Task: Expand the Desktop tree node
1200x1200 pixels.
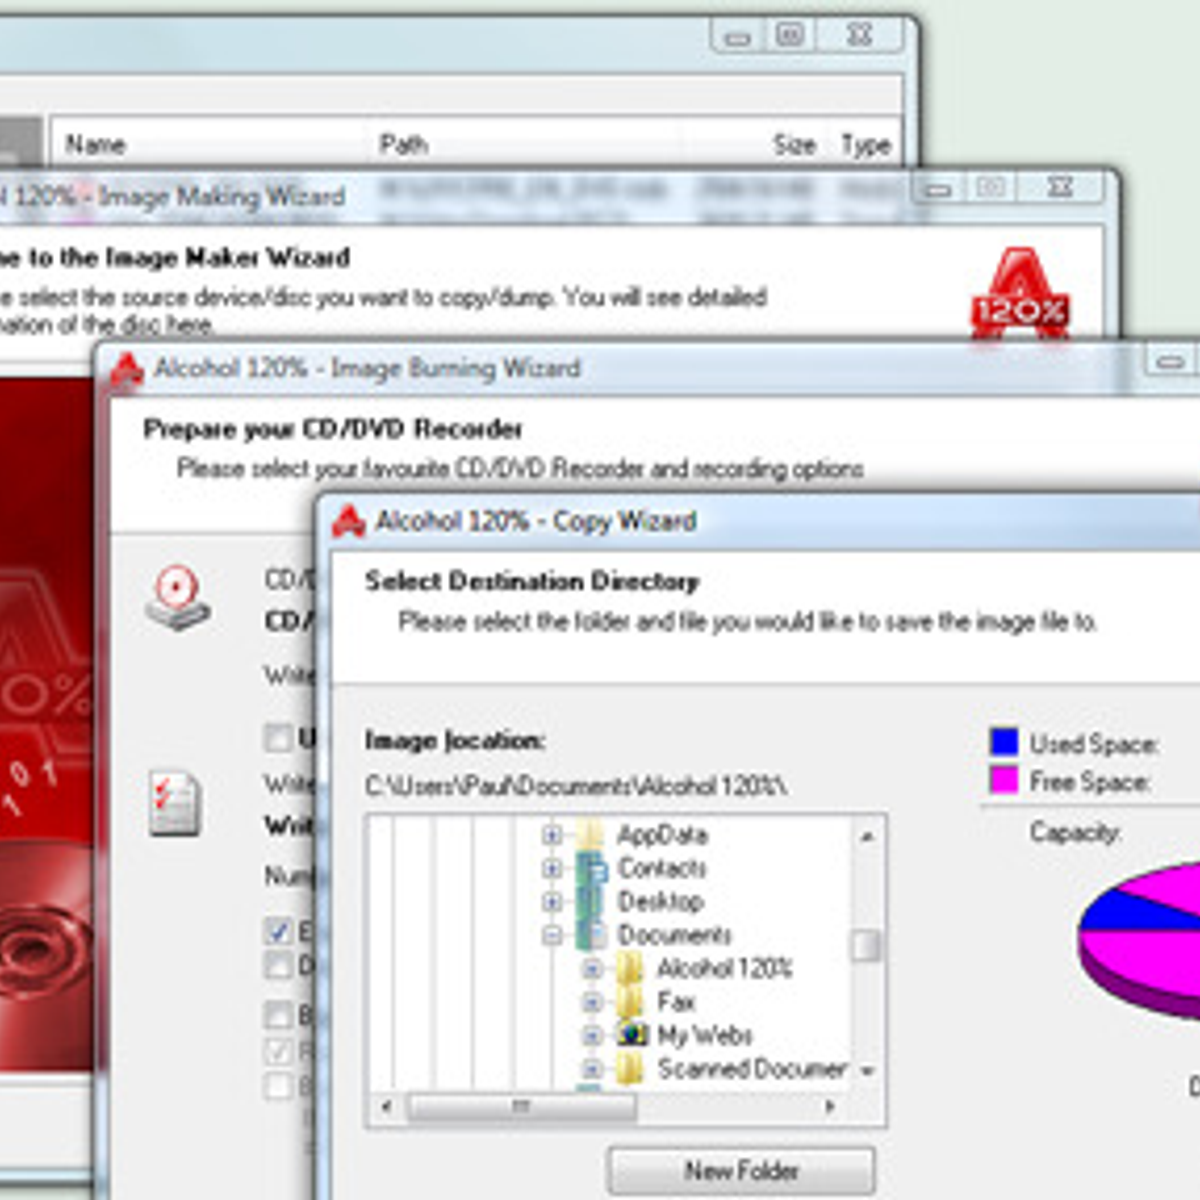Action: 551,901
